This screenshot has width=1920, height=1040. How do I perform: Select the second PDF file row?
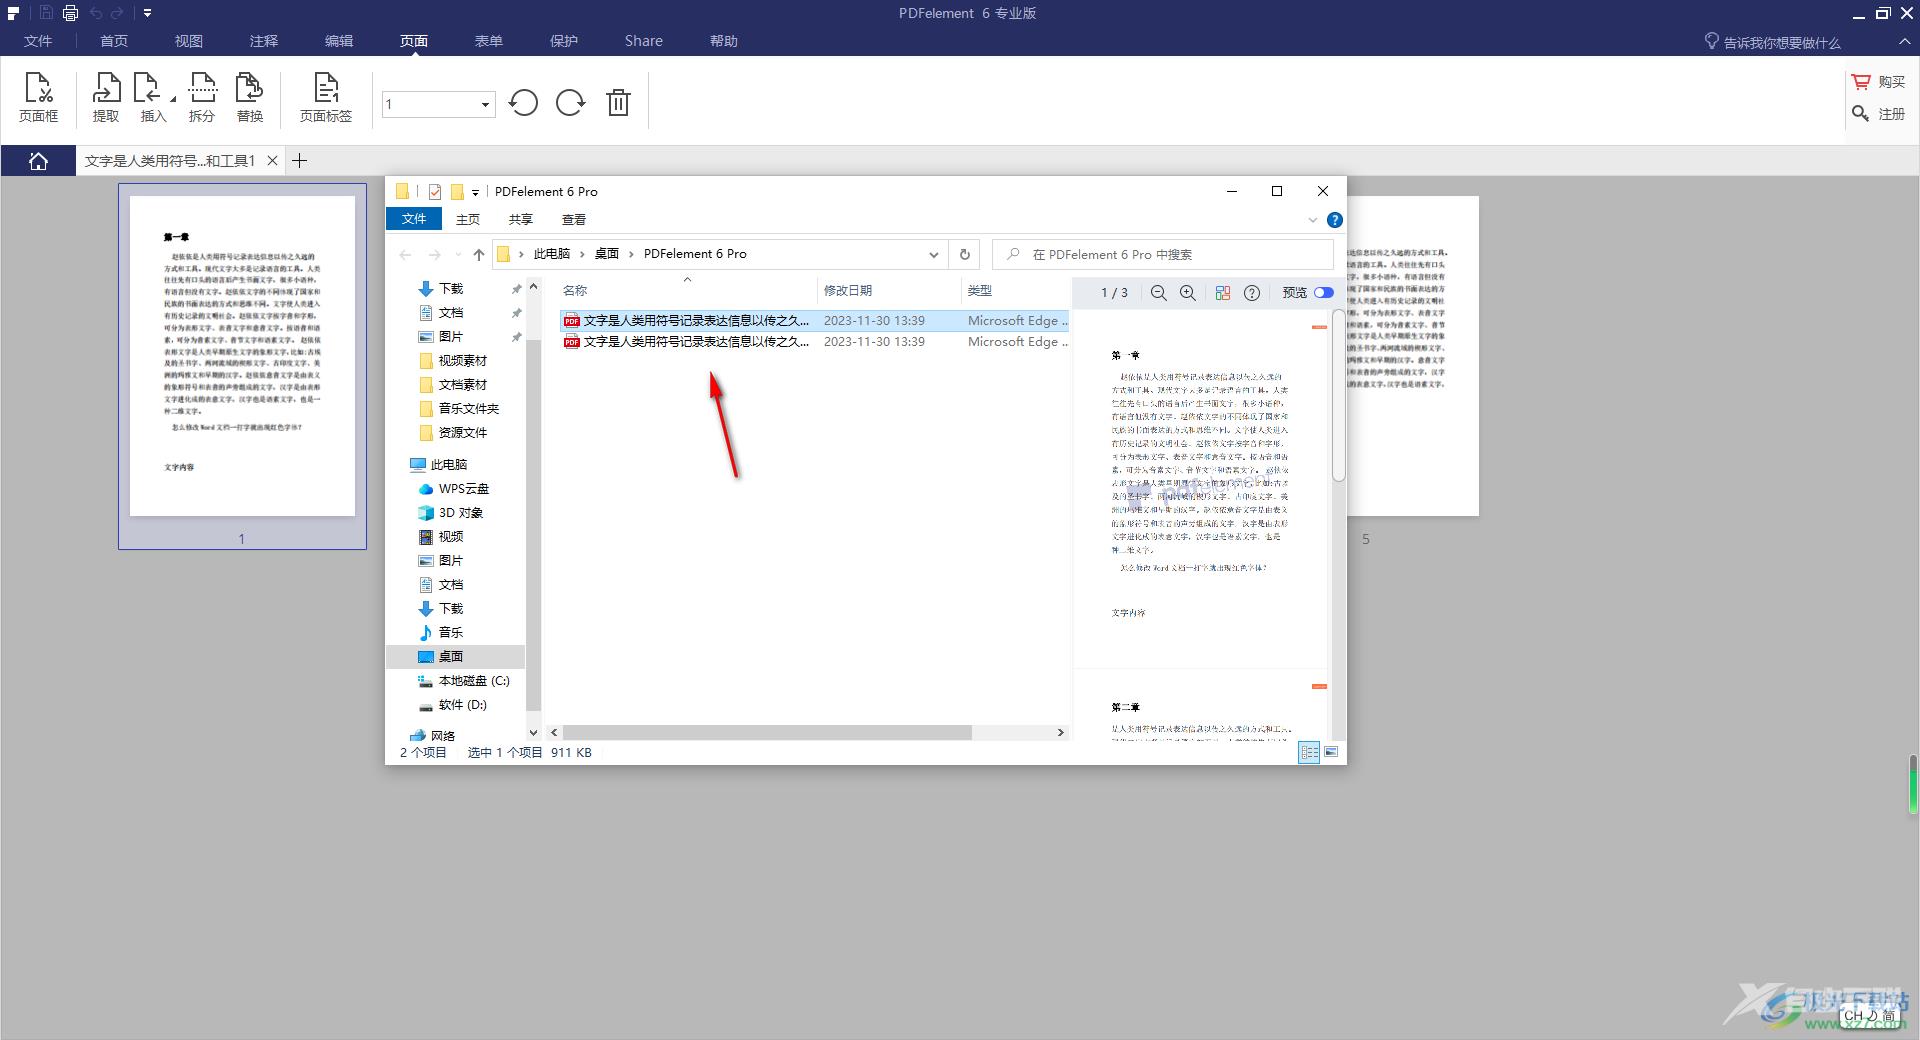tap(814, 342)
